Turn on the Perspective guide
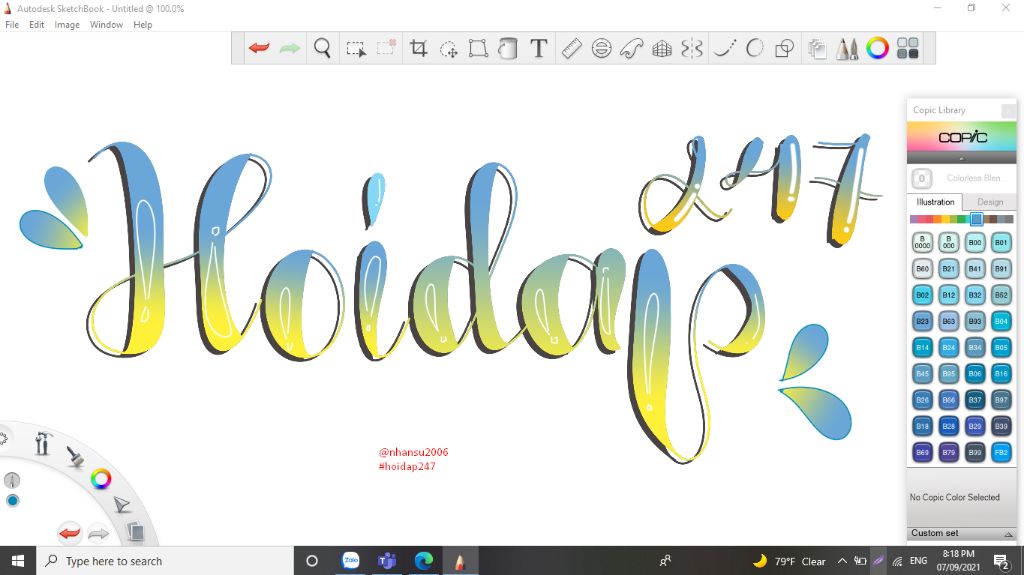 click(x=662, y=48)
